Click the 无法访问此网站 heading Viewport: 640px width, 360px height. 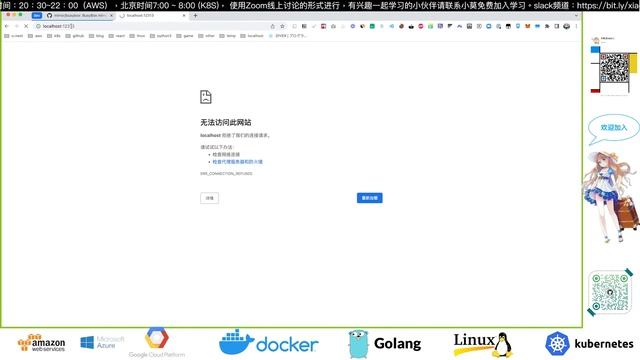click(x=226, y=122)
